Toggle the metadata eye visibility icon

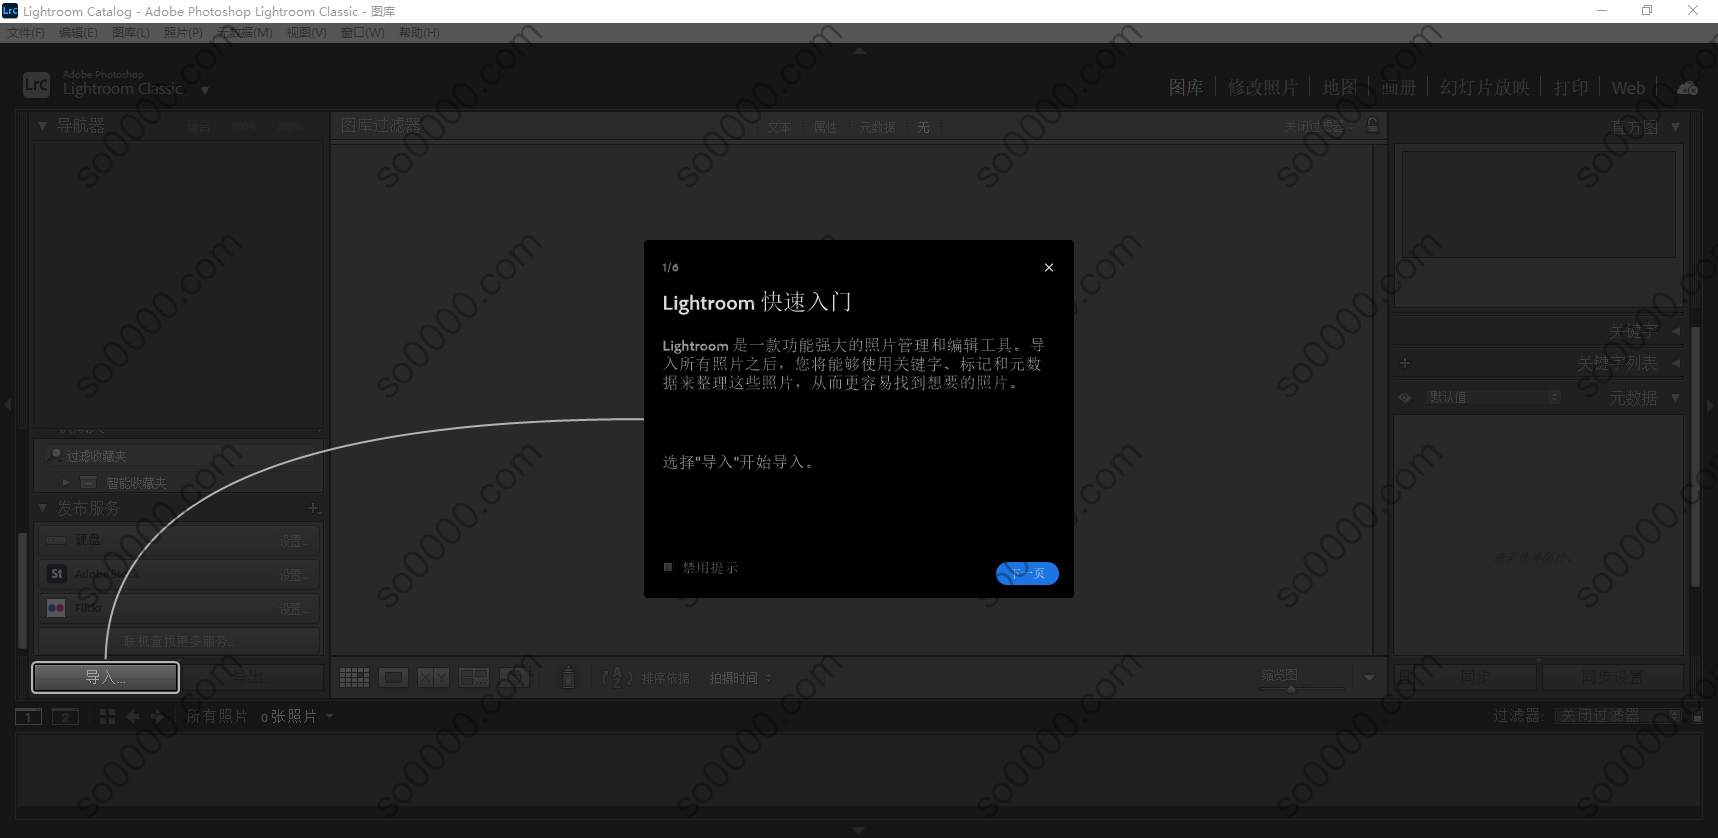[x=1405, y=397]
